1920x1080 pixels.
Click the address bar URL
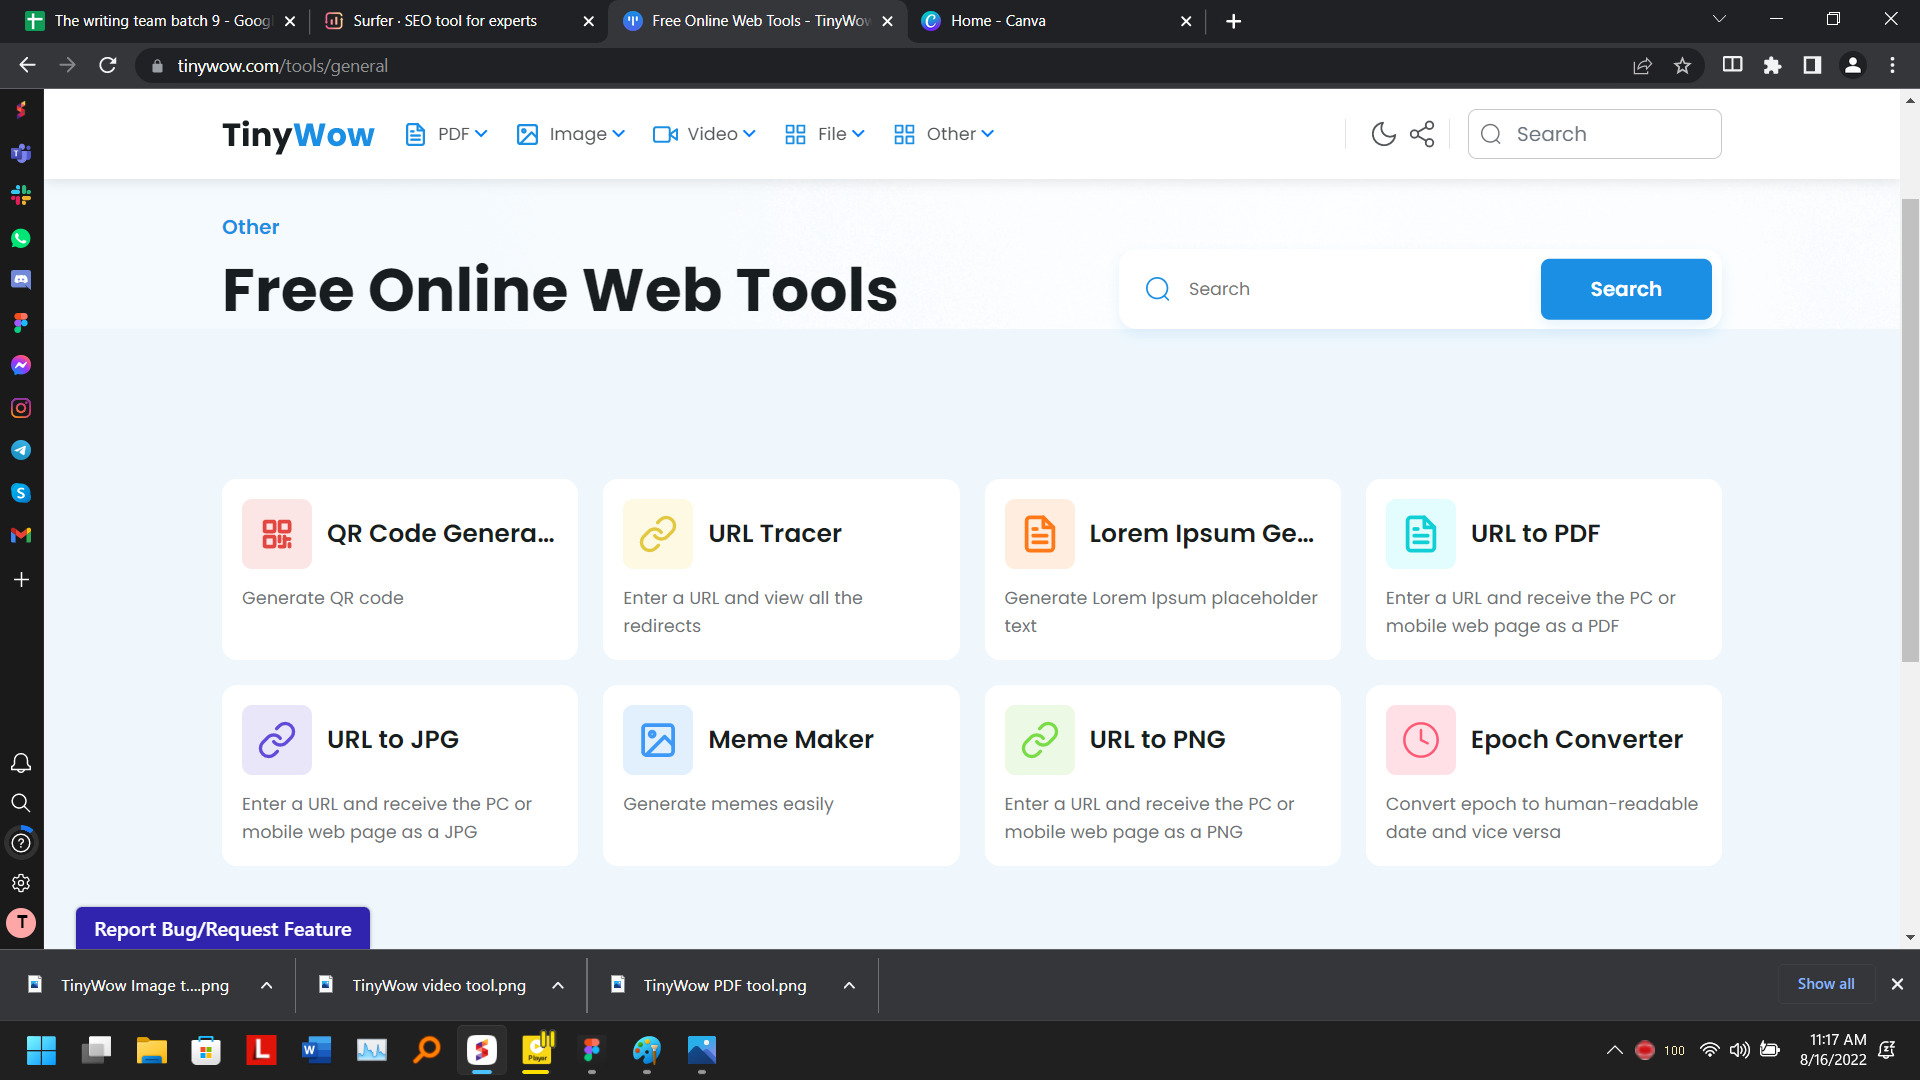(283, 66)
